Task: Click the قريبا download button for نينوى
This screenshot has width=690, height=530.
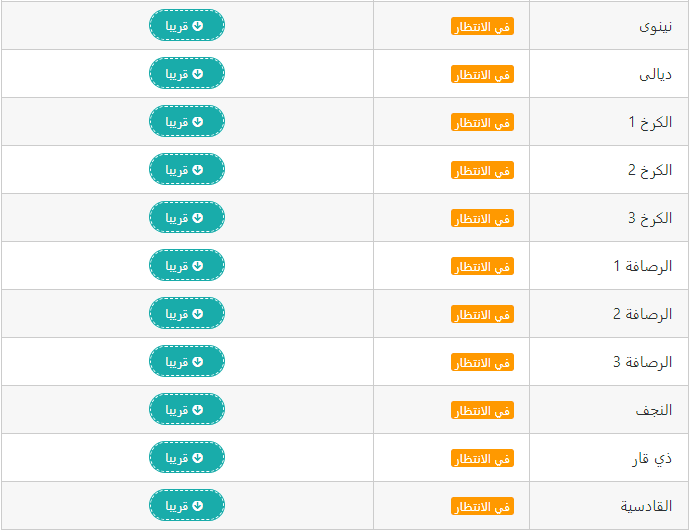Action: (x=187, y=26)
